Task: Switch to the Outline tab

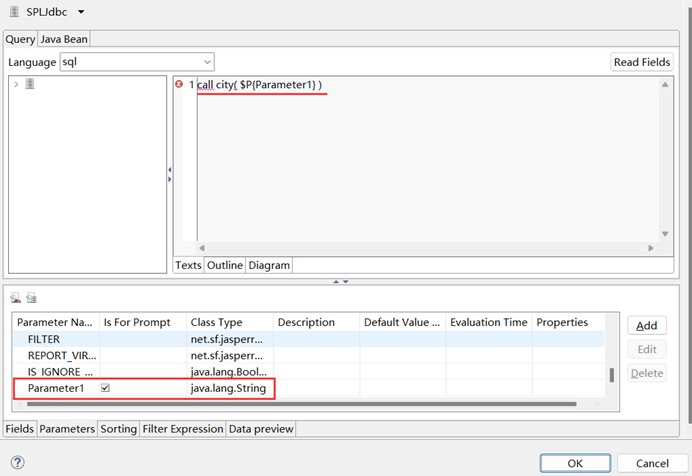Action: [x=225, y=265]
